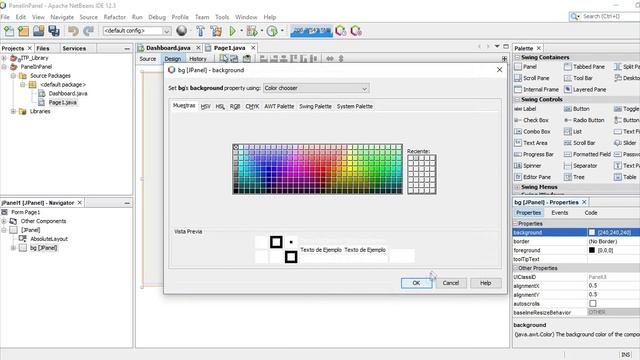Viewport: 640px width, 360px height.
Task: Select Layered Pane in Palette
Action: pyautogui.click(x=585, y=89)
